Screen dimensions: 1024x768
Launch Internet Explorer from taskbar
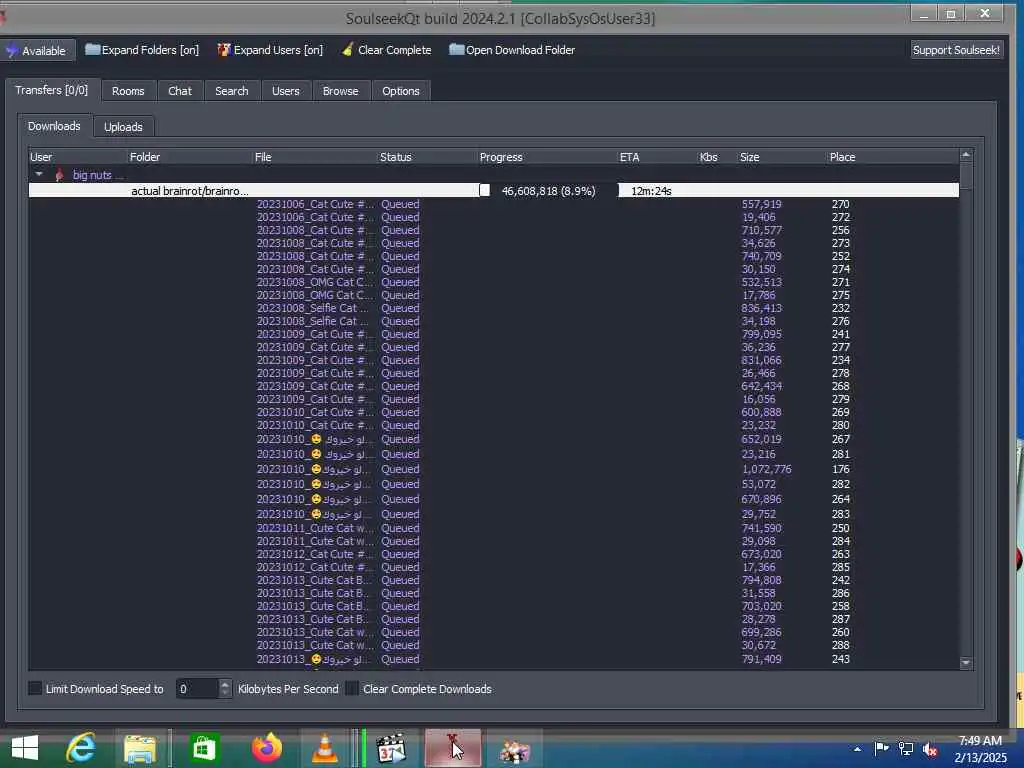pyautogui.click(x=81, y=748)
